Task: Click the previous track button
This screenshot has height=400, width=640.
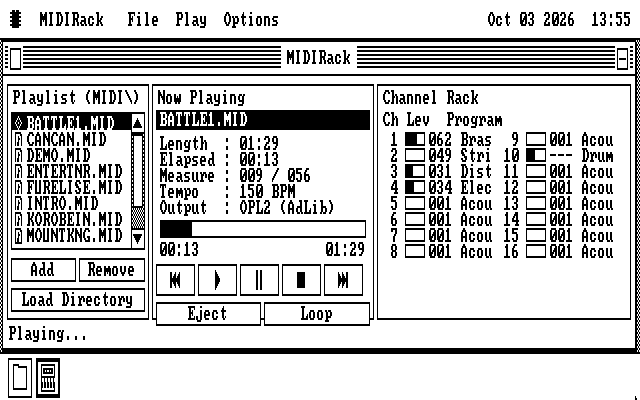Action: click(176, 280)
